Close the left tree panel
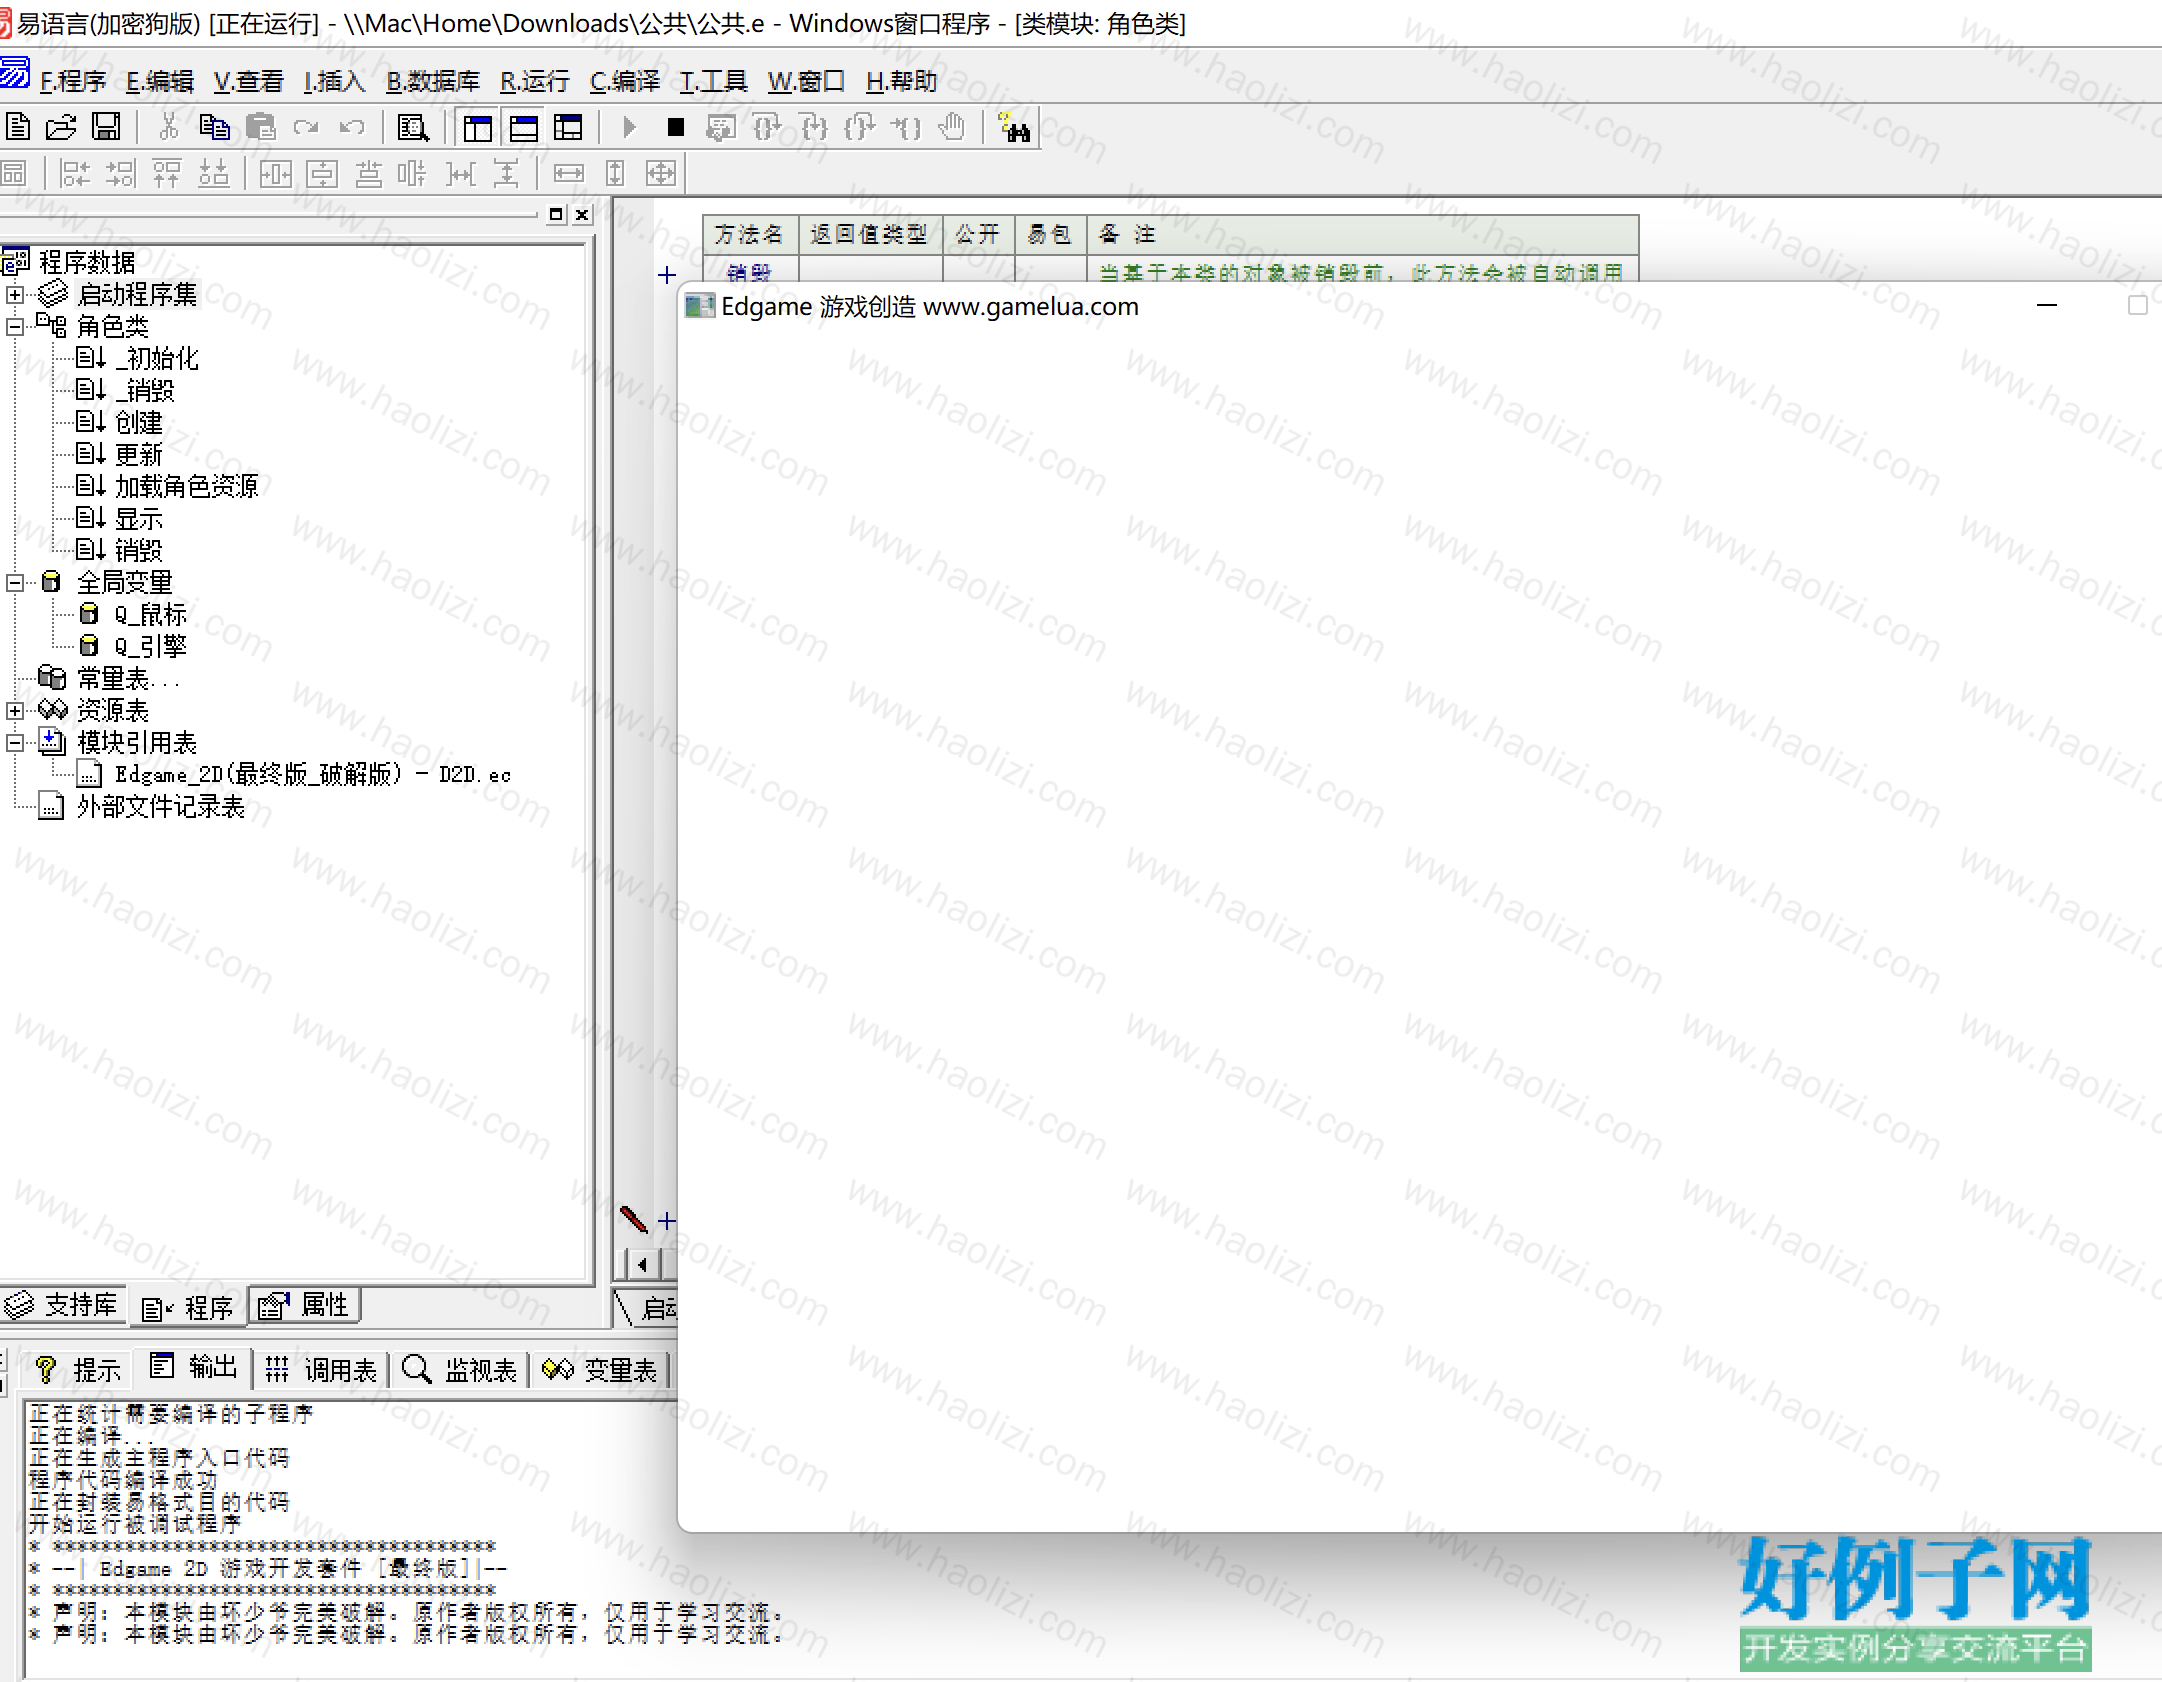 click(x=582, y=214)
